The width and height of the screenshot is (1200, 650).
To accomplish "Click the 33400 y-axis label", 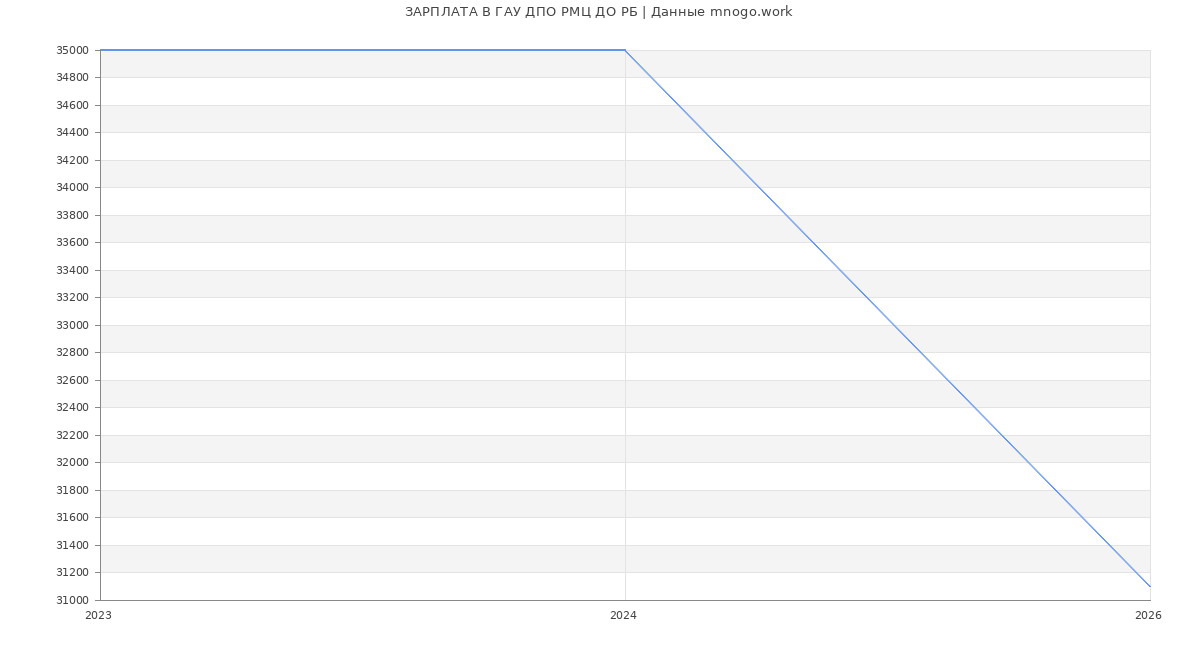I will 72,270.
